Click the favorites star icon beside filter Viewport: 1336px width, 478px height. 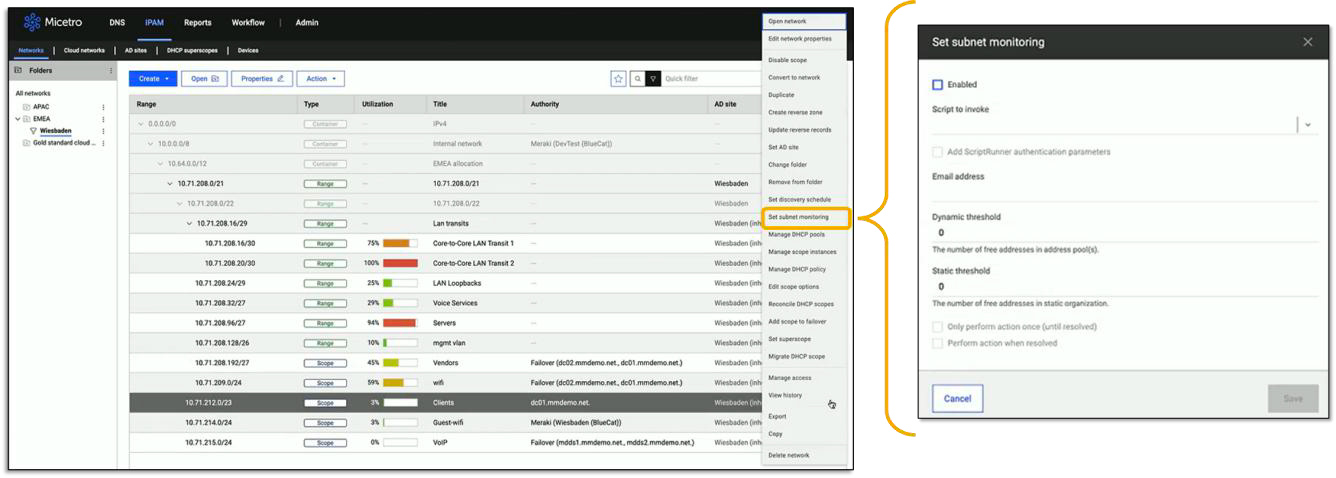coord(618,78)
